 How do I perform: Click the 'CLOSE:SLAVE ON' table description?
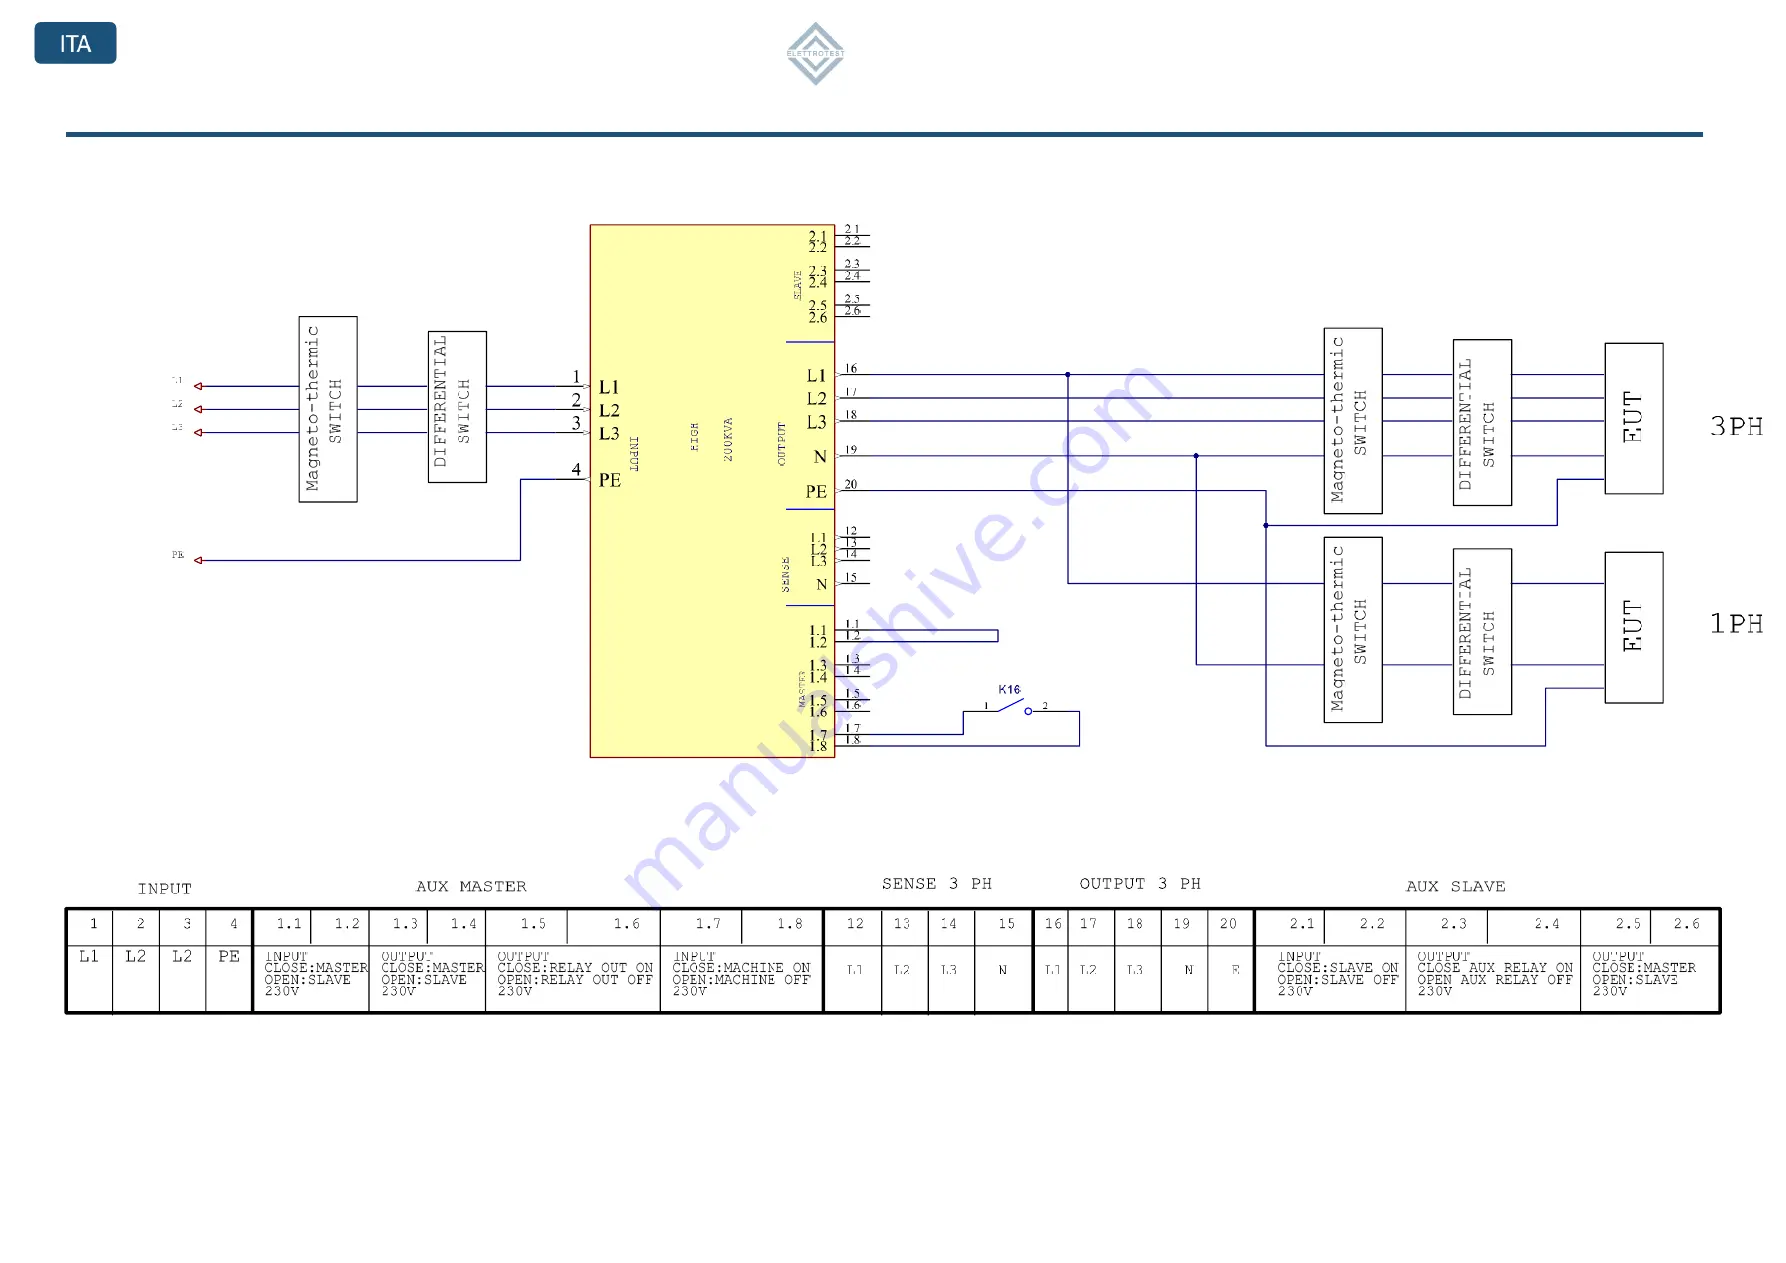(x=1338, y=969)
